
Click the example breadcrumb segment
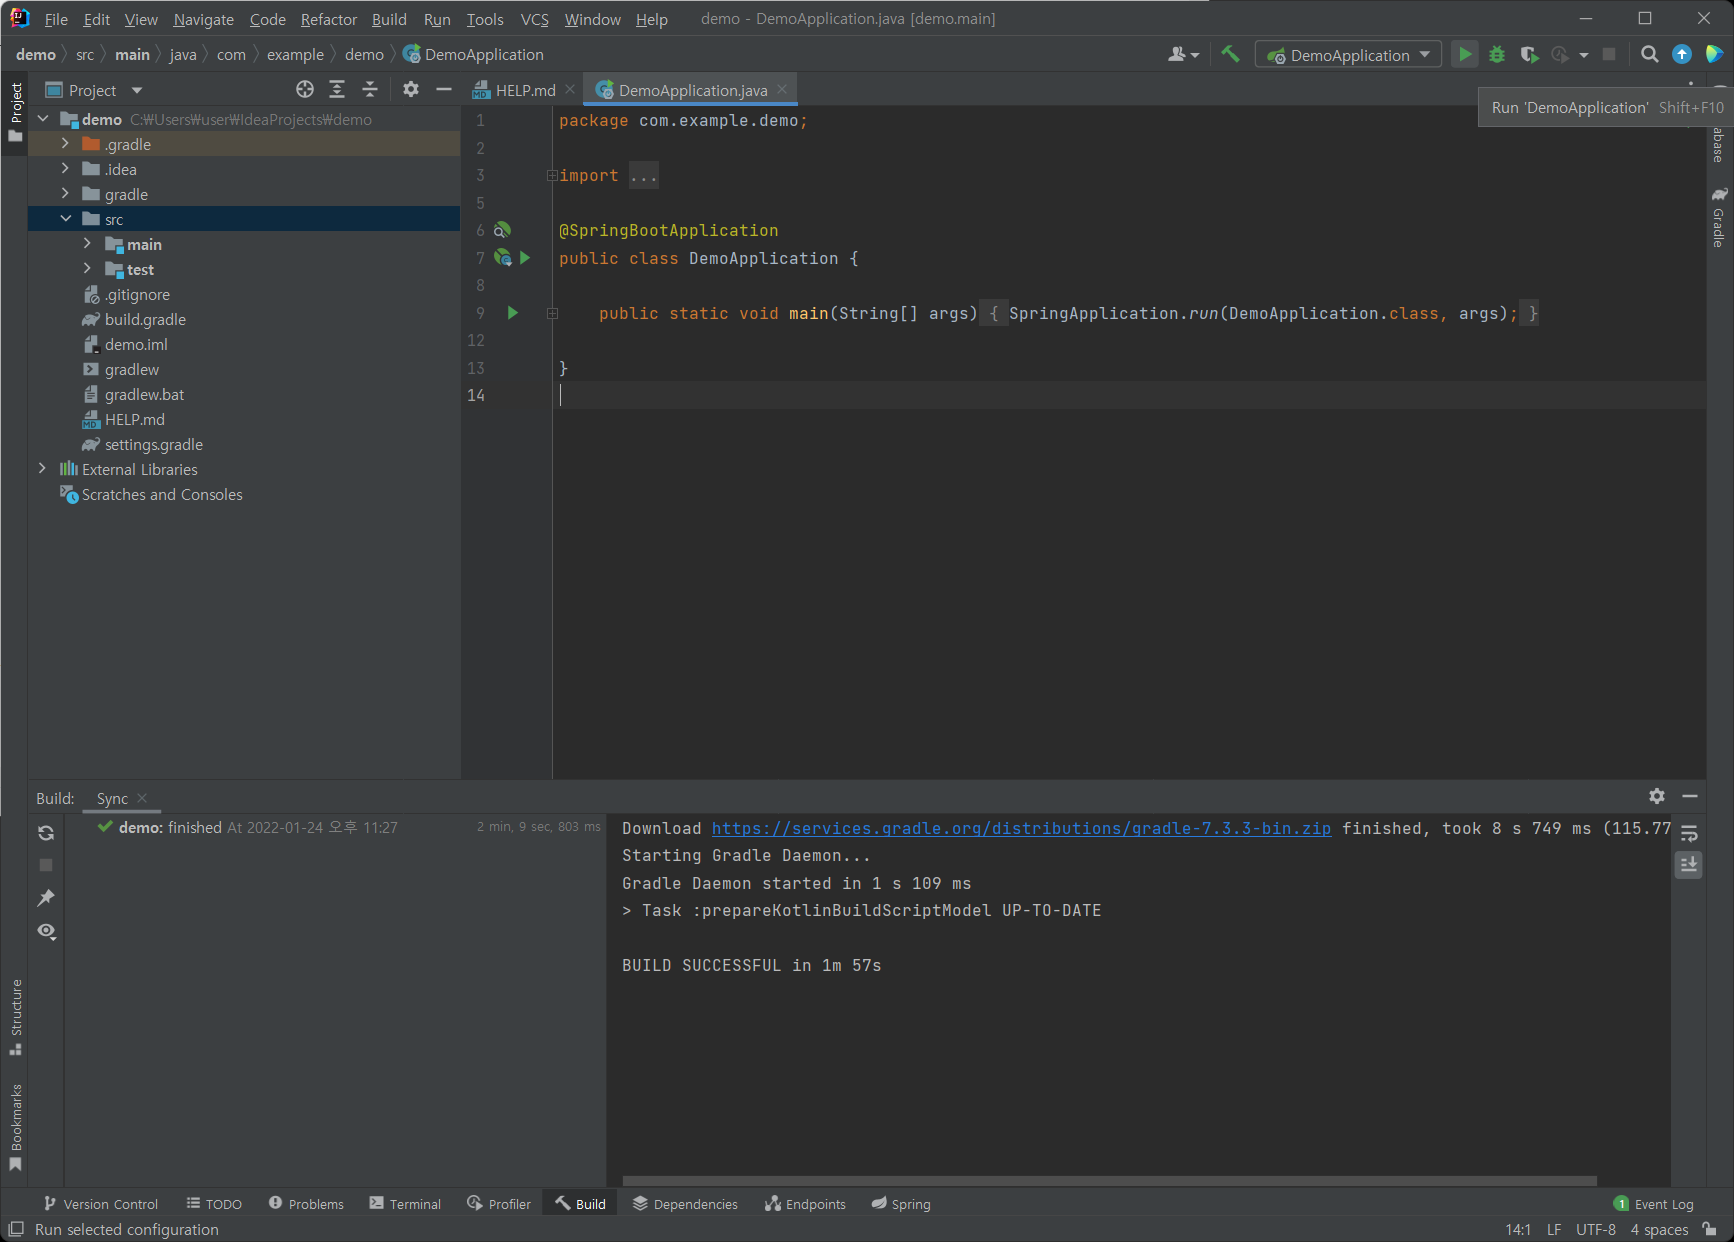click(295, 55)
